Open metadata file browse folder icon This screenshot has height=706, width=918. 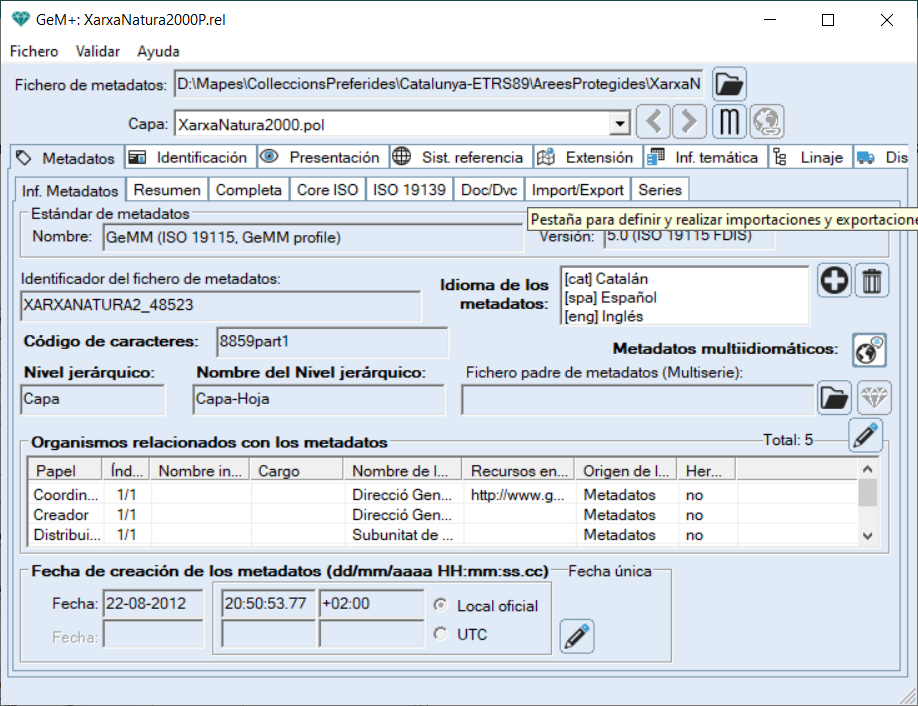coord(729,84)
